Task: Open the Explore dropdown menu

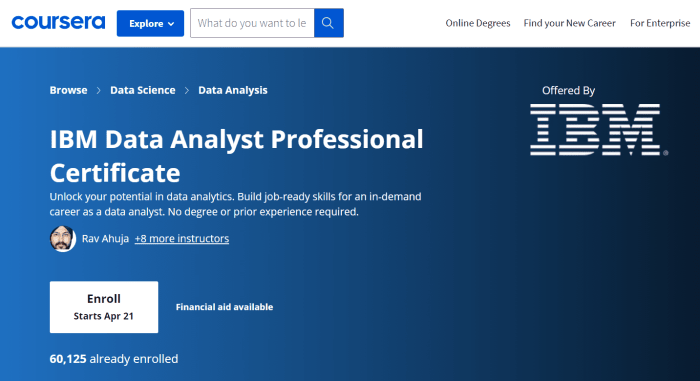Action: tap(150, 23)
